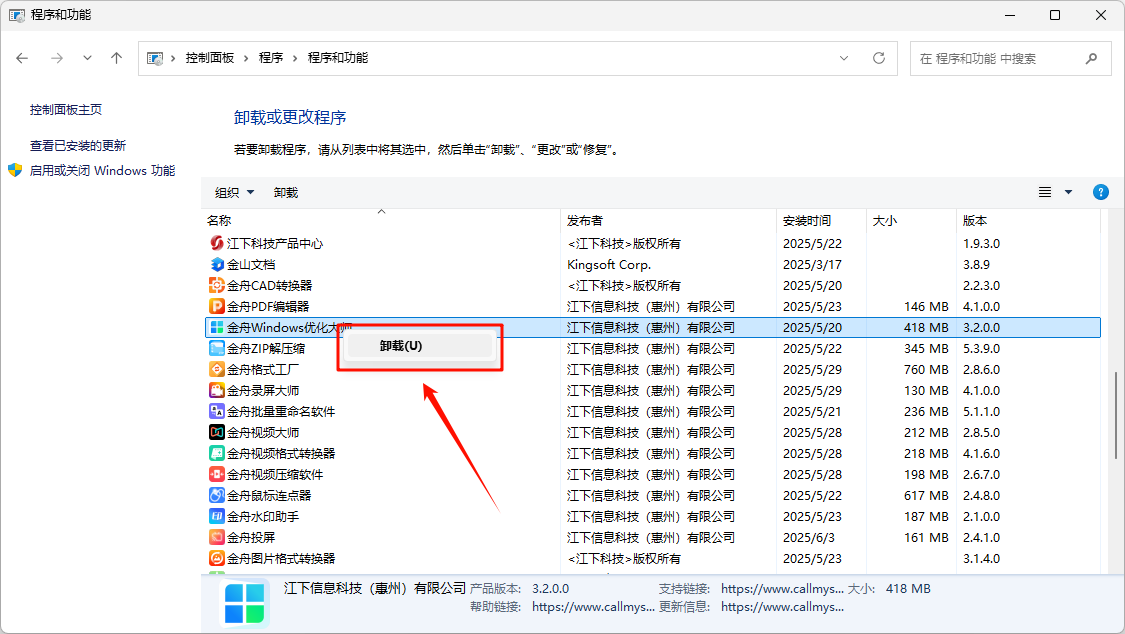Click the 金舟视频格式转换器 program icon
1125x634 pixels.
pyautogui.click(x=217, y=453)
